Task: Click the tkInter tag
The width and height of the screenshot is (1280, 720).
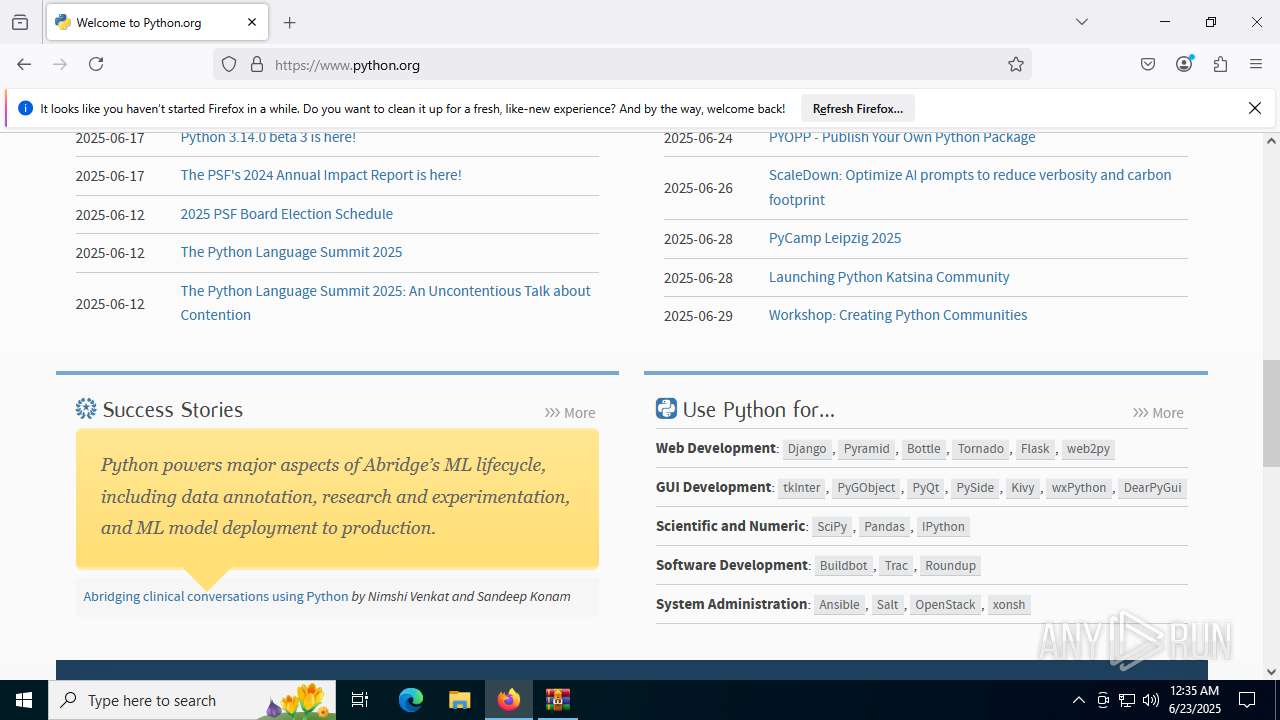Action: [x=802, y=488]
